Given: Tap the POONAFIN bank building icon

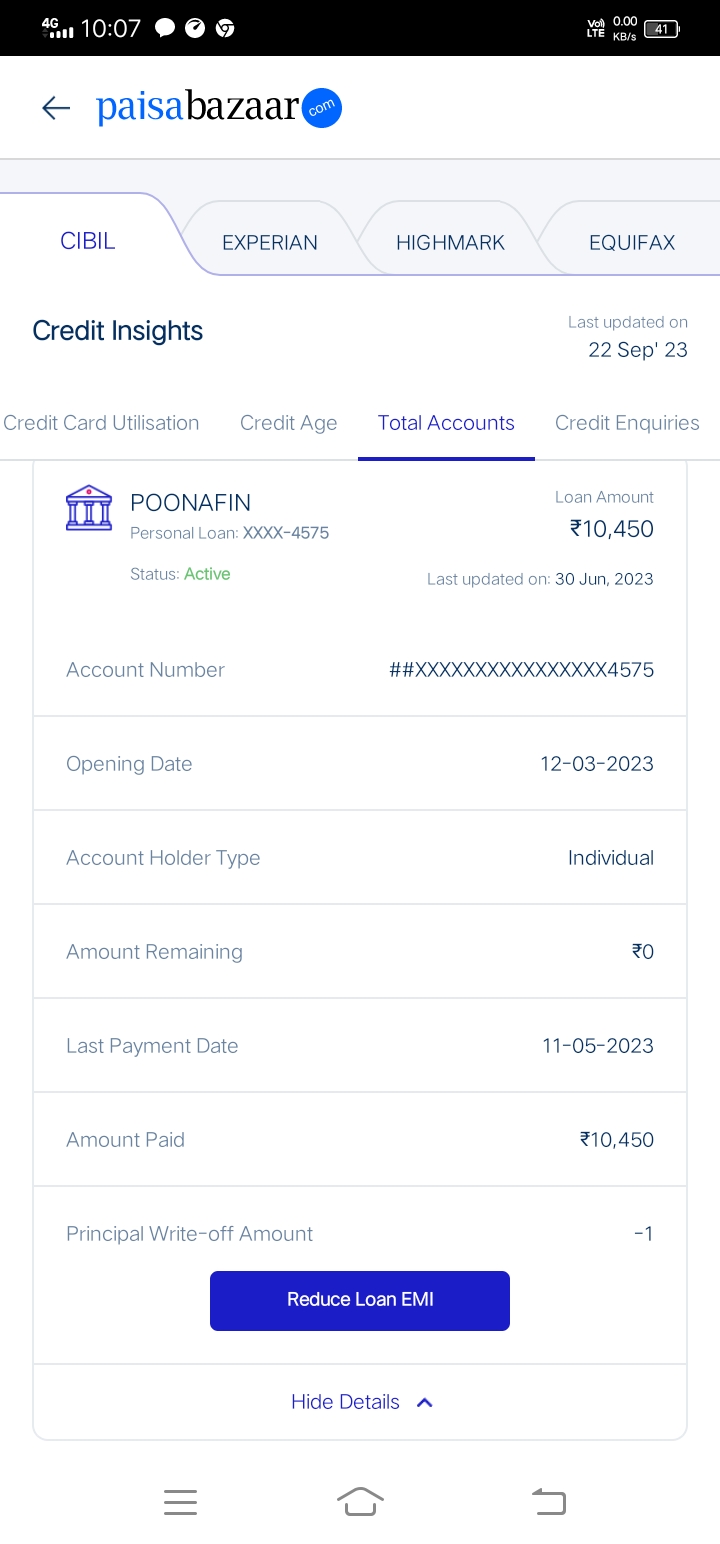Looking at the screenshot, I should (x=89, y=508).
